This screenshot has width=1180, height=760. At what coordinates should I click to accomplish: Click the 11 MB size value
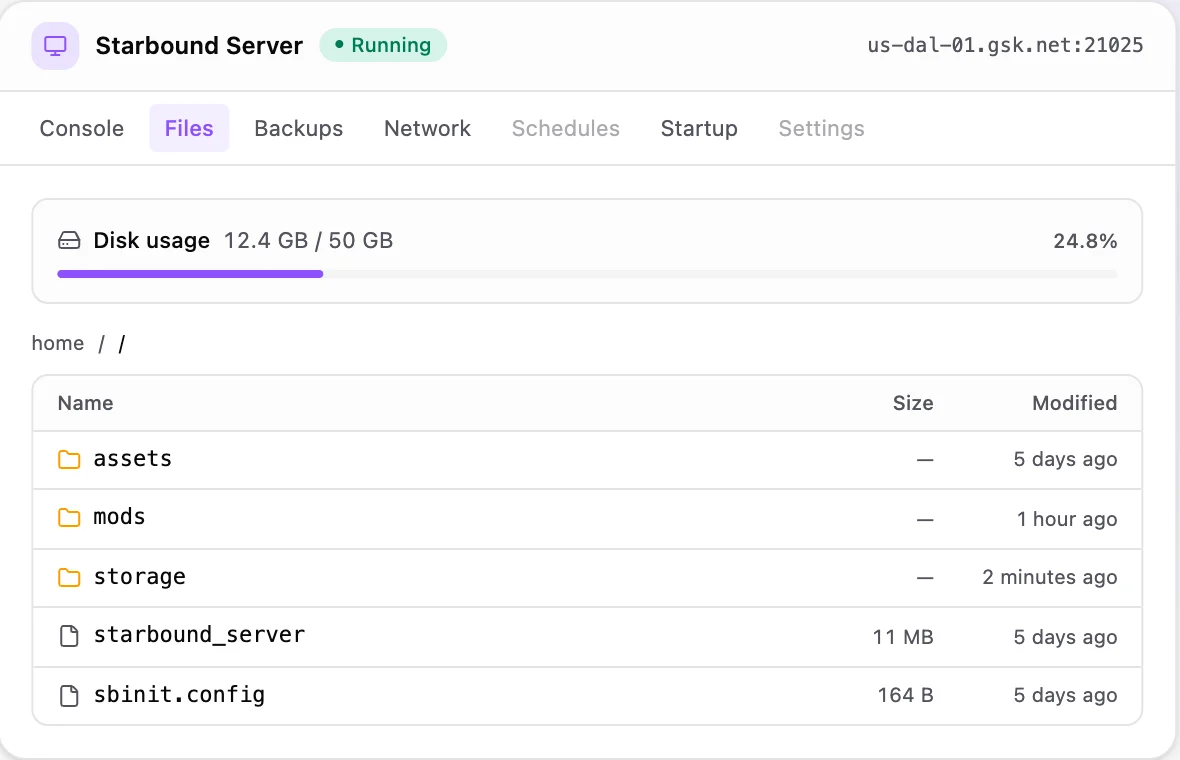903,637
